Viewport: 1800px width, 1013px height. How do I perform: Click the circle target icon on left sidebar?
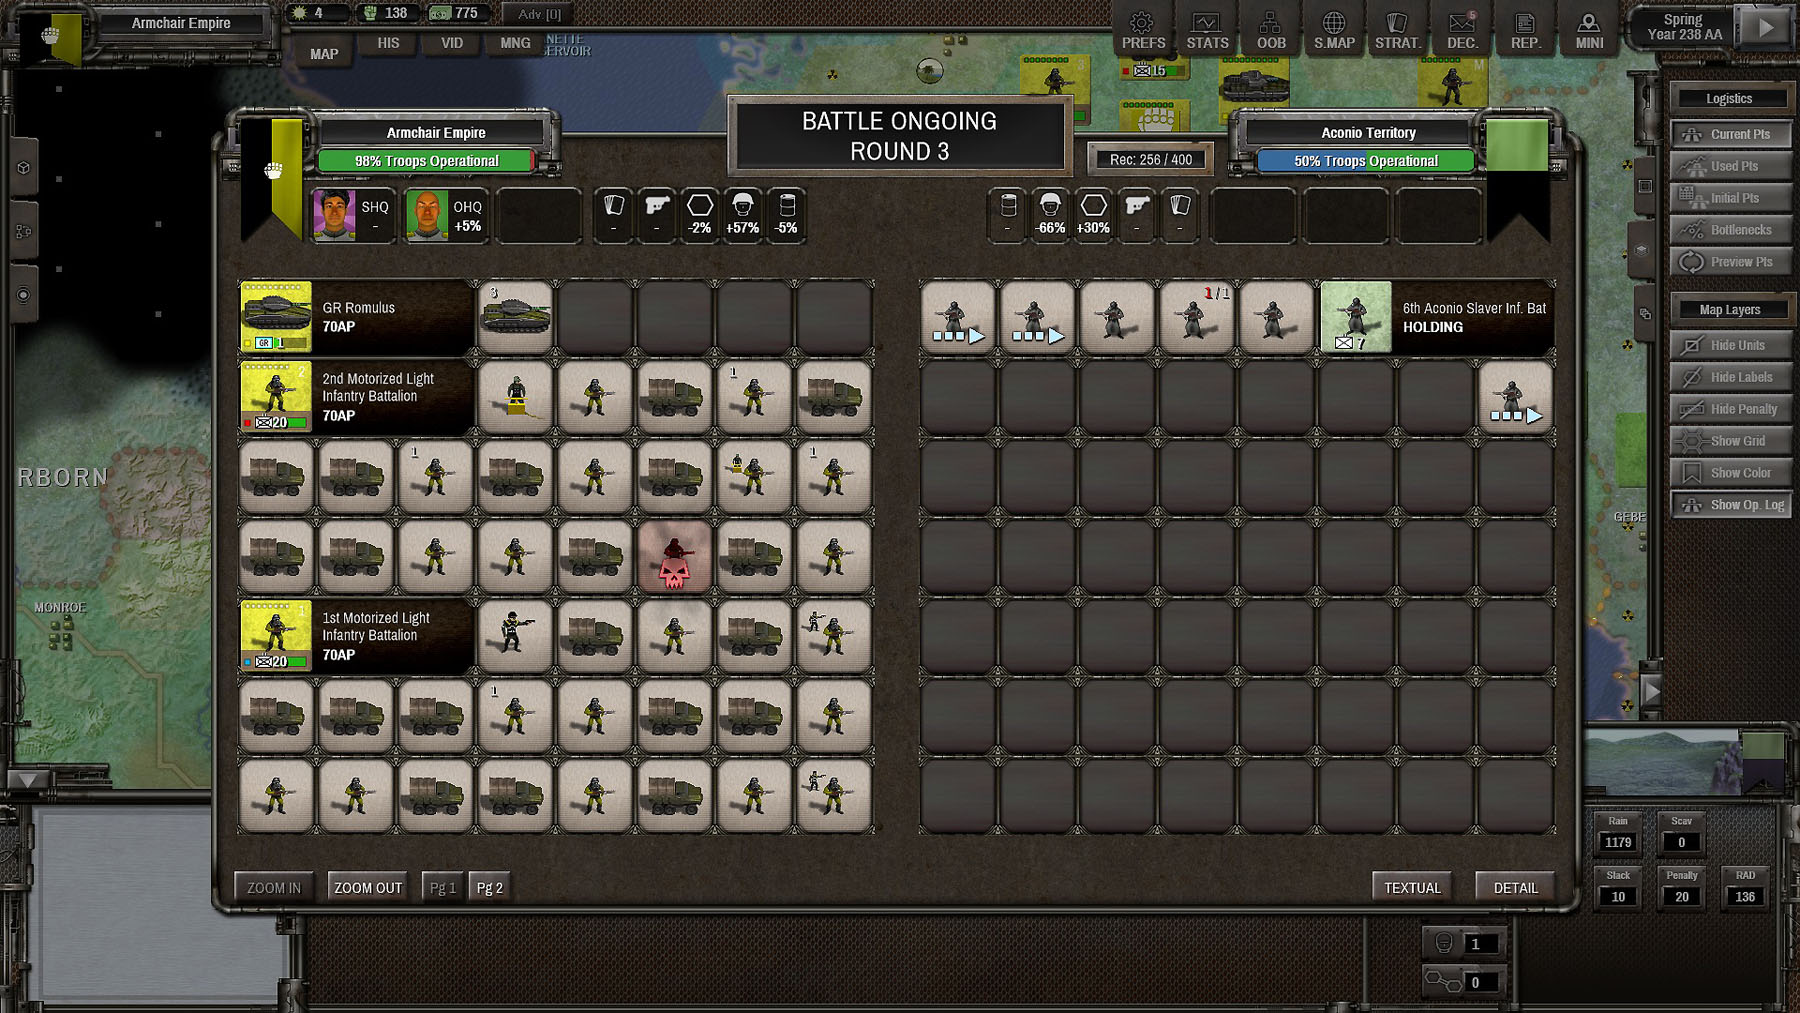(x=24, y=296)
